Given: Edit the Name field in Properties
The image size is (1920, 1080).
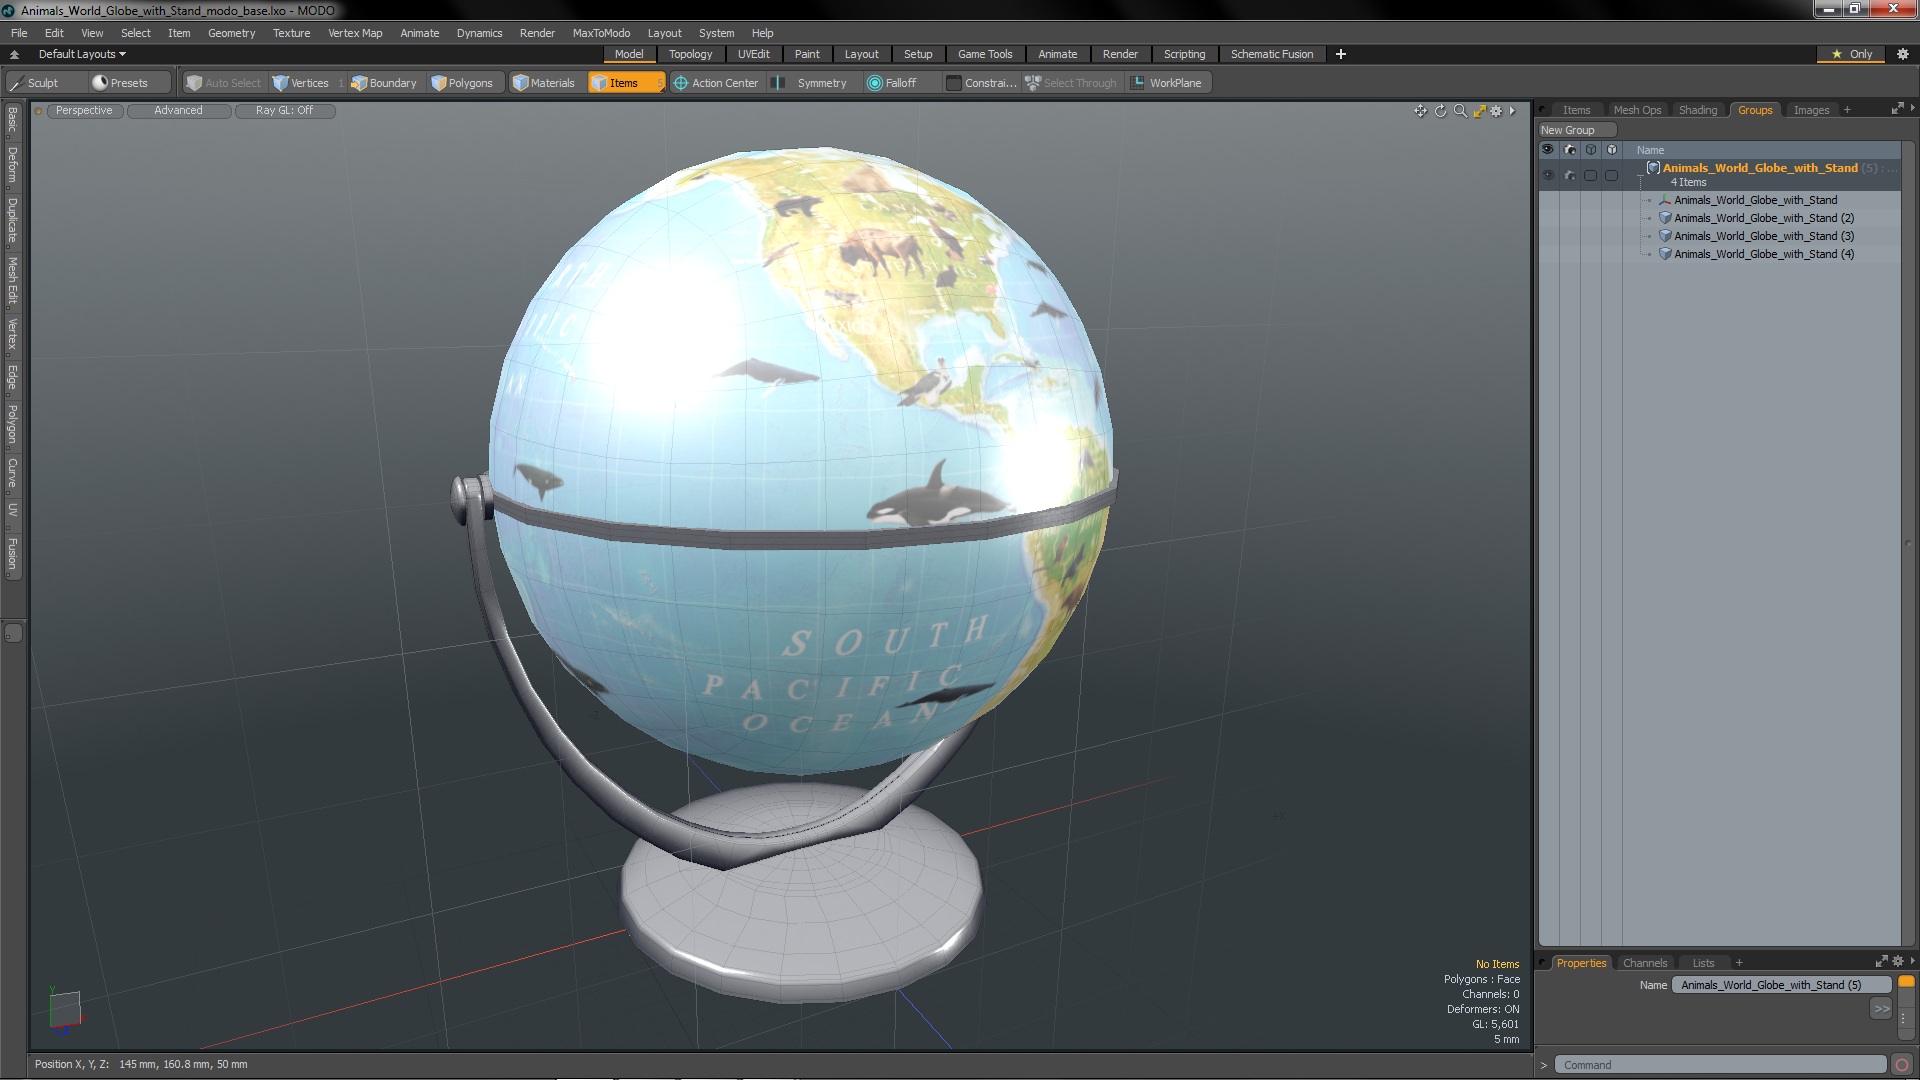Looking at the screenshot, I should (x=1781, y=985).
